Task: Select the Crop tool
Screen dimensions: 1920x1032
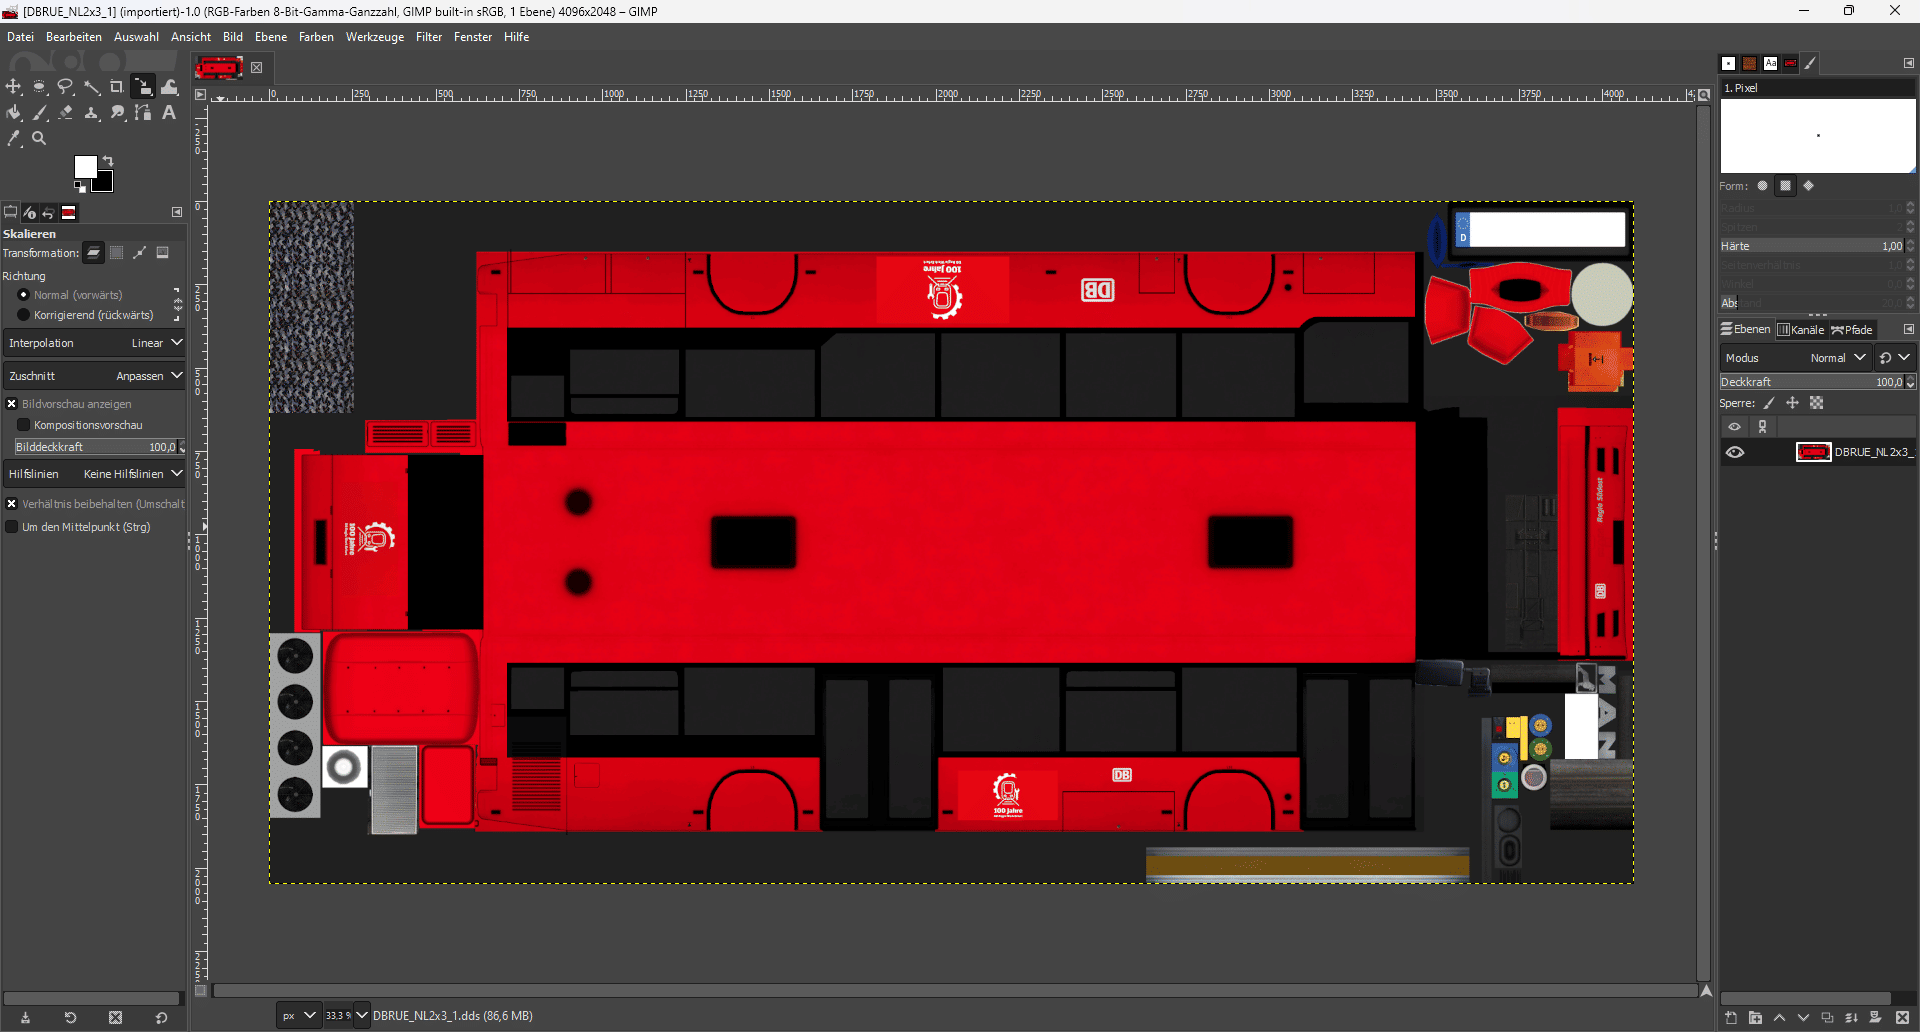Action: click(x=117, y=87)
